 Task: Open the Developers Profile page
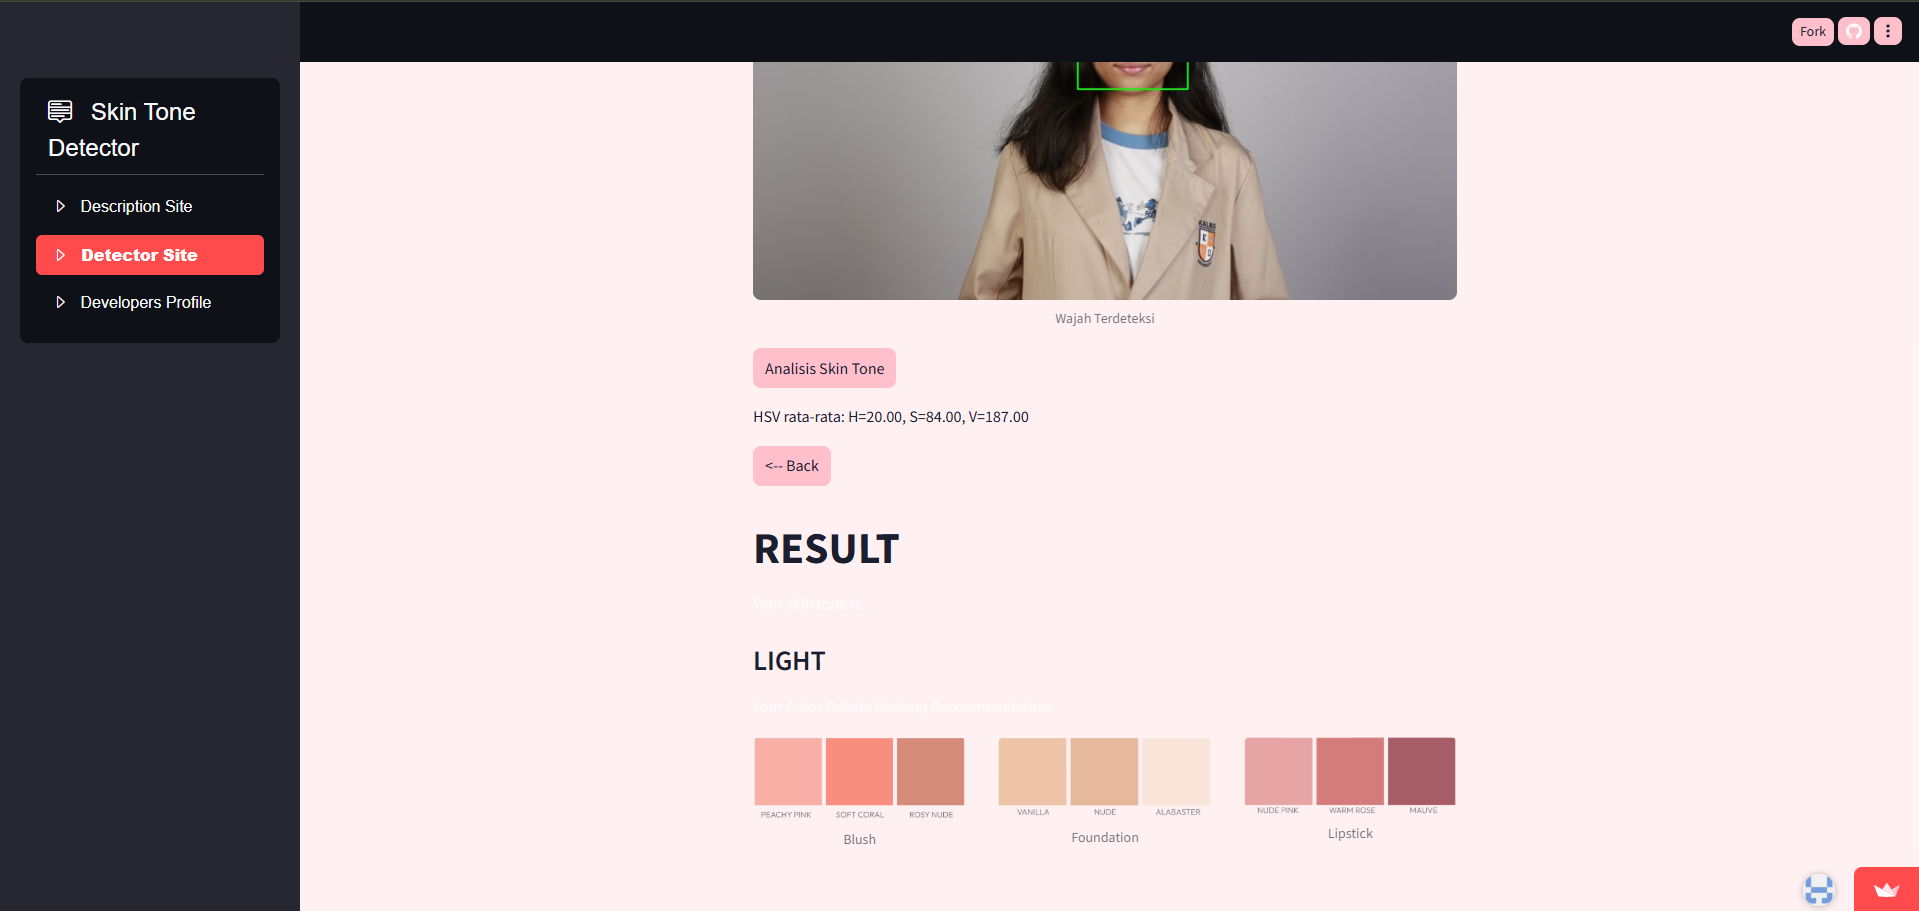point(146,302)
